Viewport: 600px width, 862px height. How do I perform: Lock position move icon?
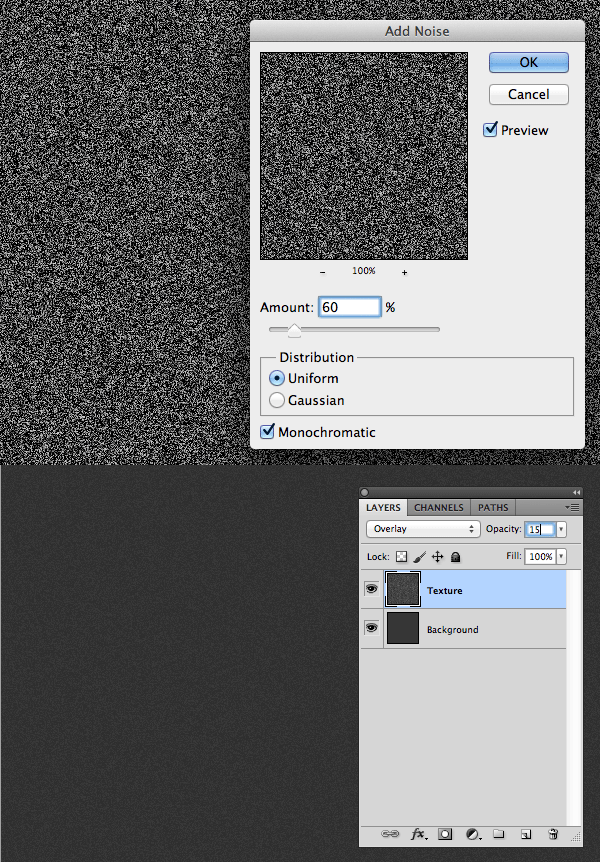tap(437, 557)
